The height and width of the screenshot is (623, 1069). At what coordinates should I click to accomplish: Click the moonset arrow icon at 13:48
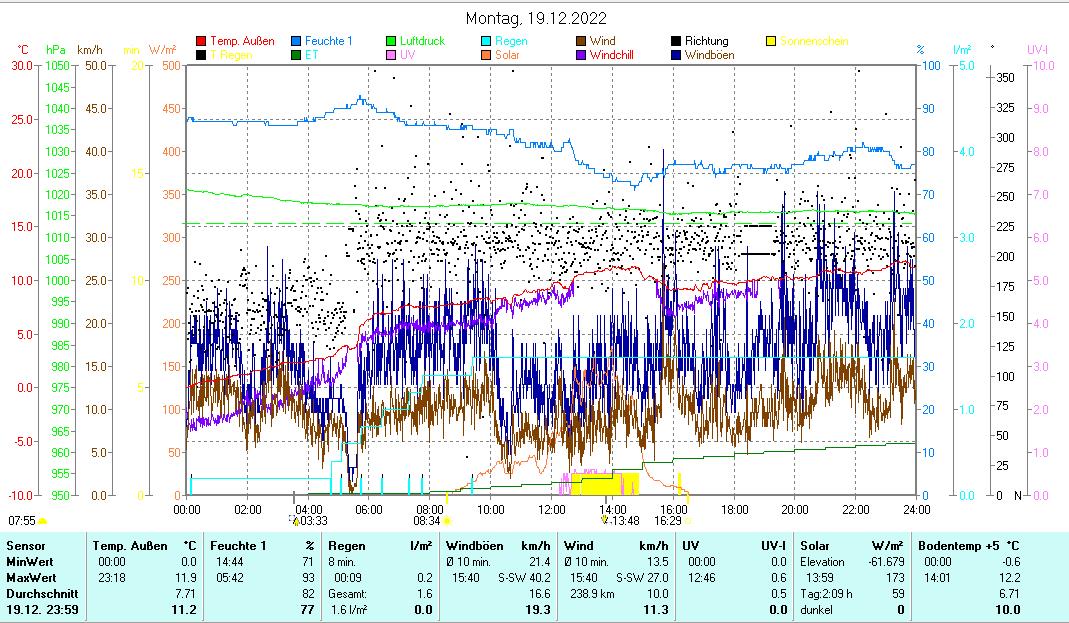[x=604, y=521]
